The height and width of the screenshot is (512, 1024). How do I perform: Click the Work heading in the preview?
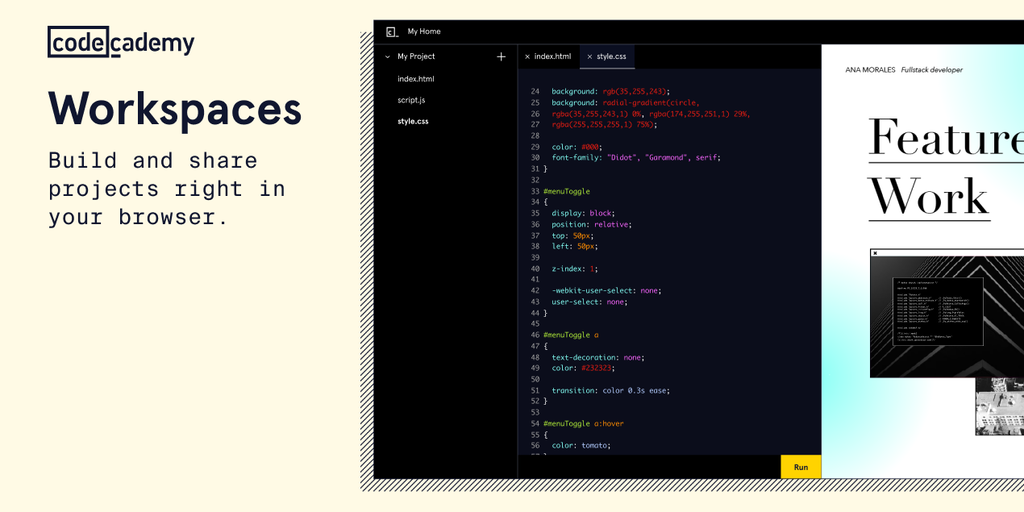[x=929, y=196]
